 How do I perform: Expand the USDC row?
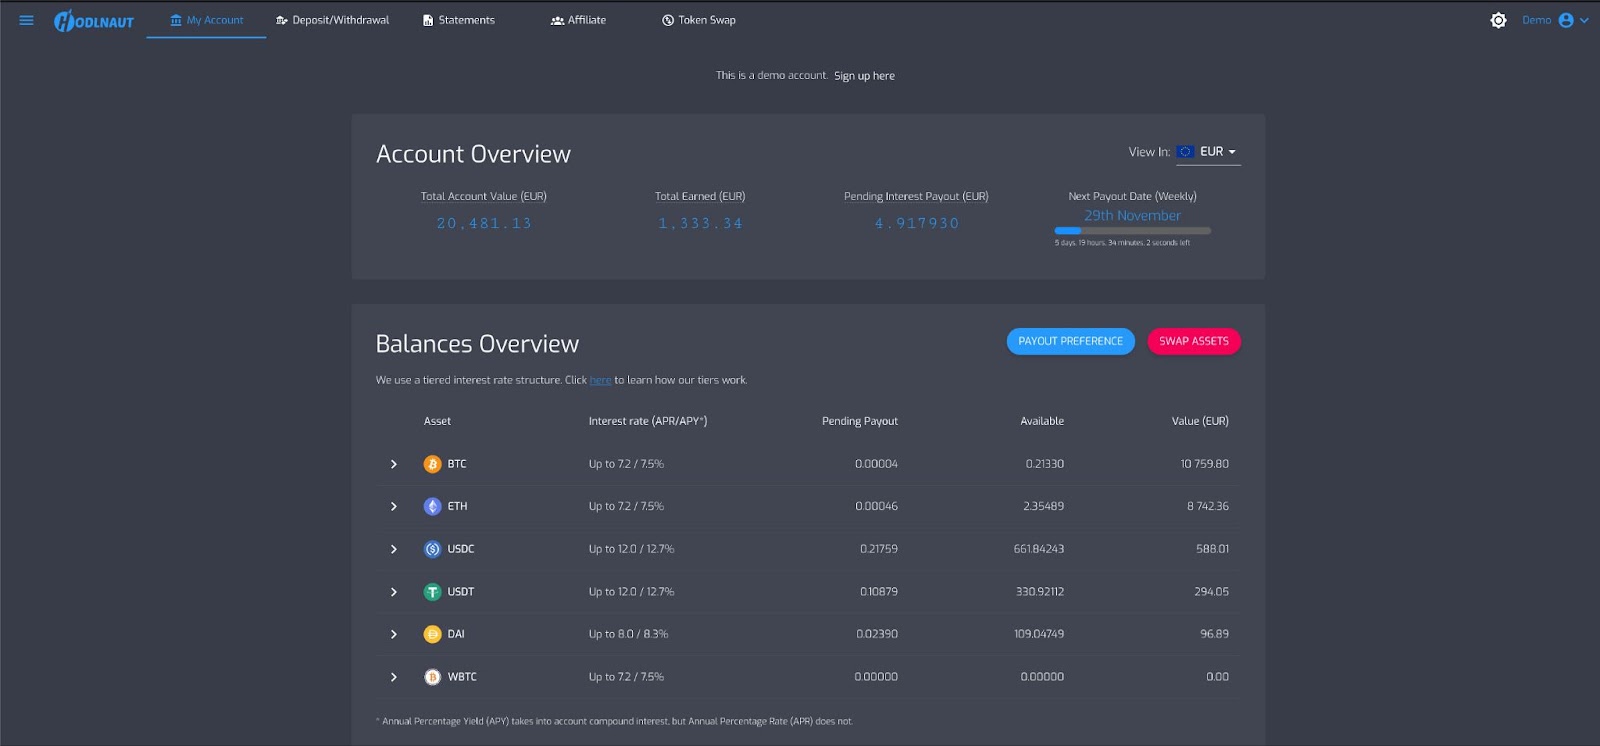pyautogui.click(x=394, y=549)
